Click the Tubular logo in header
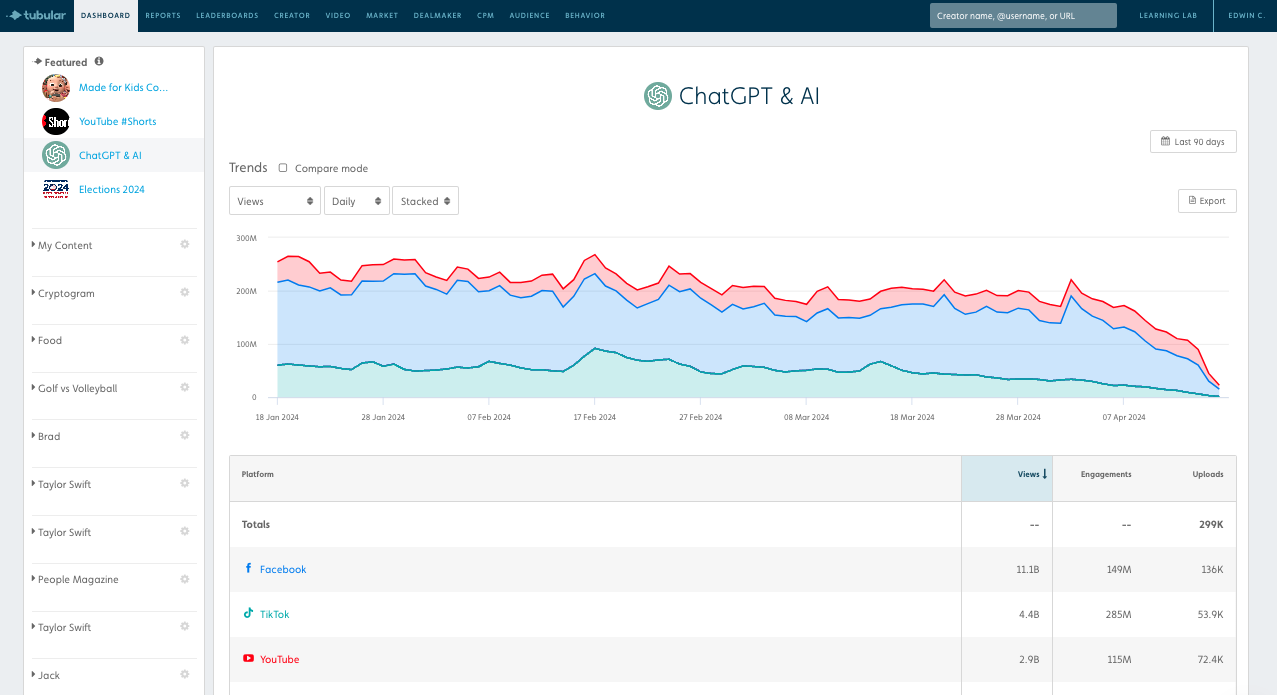 (37, 15)
